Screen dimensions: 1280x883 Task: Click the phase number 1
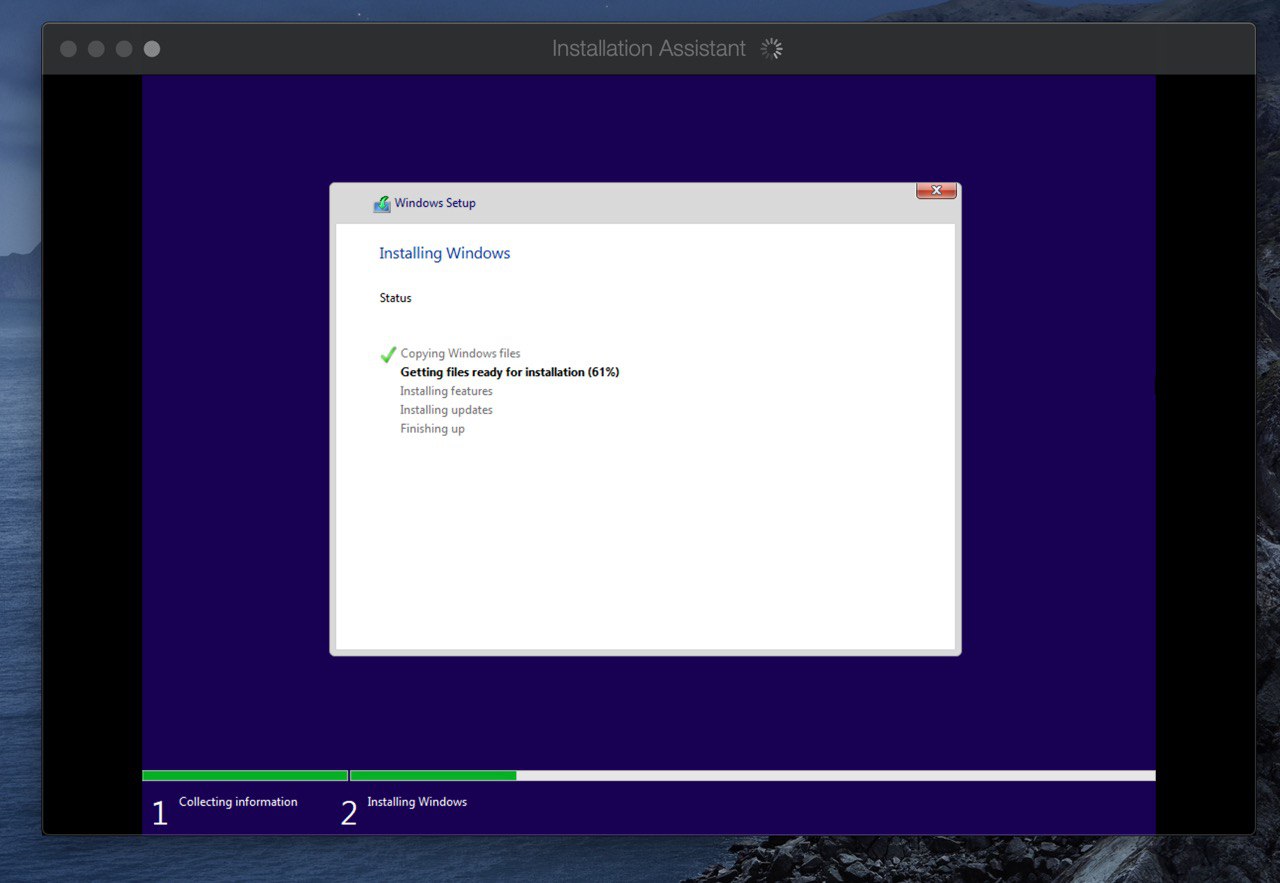159,813
